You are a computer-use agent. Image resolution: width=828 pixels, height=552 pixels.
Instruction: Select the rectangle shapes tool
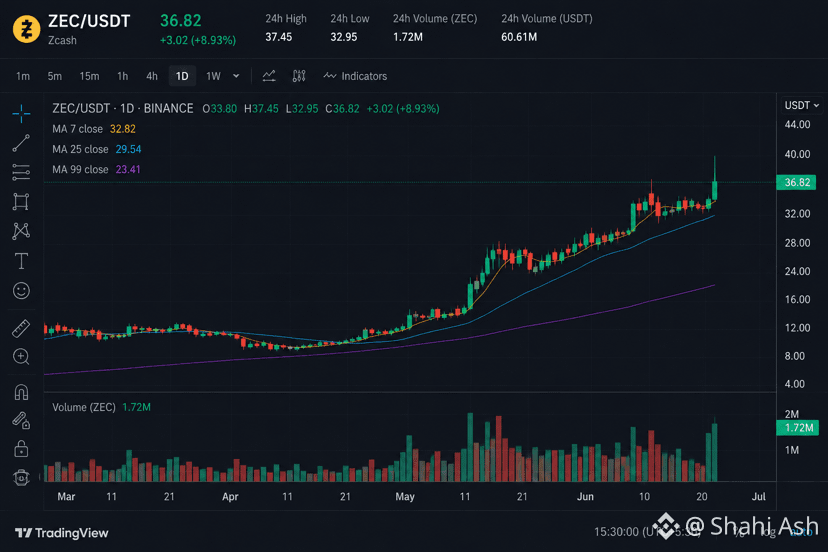21,202
